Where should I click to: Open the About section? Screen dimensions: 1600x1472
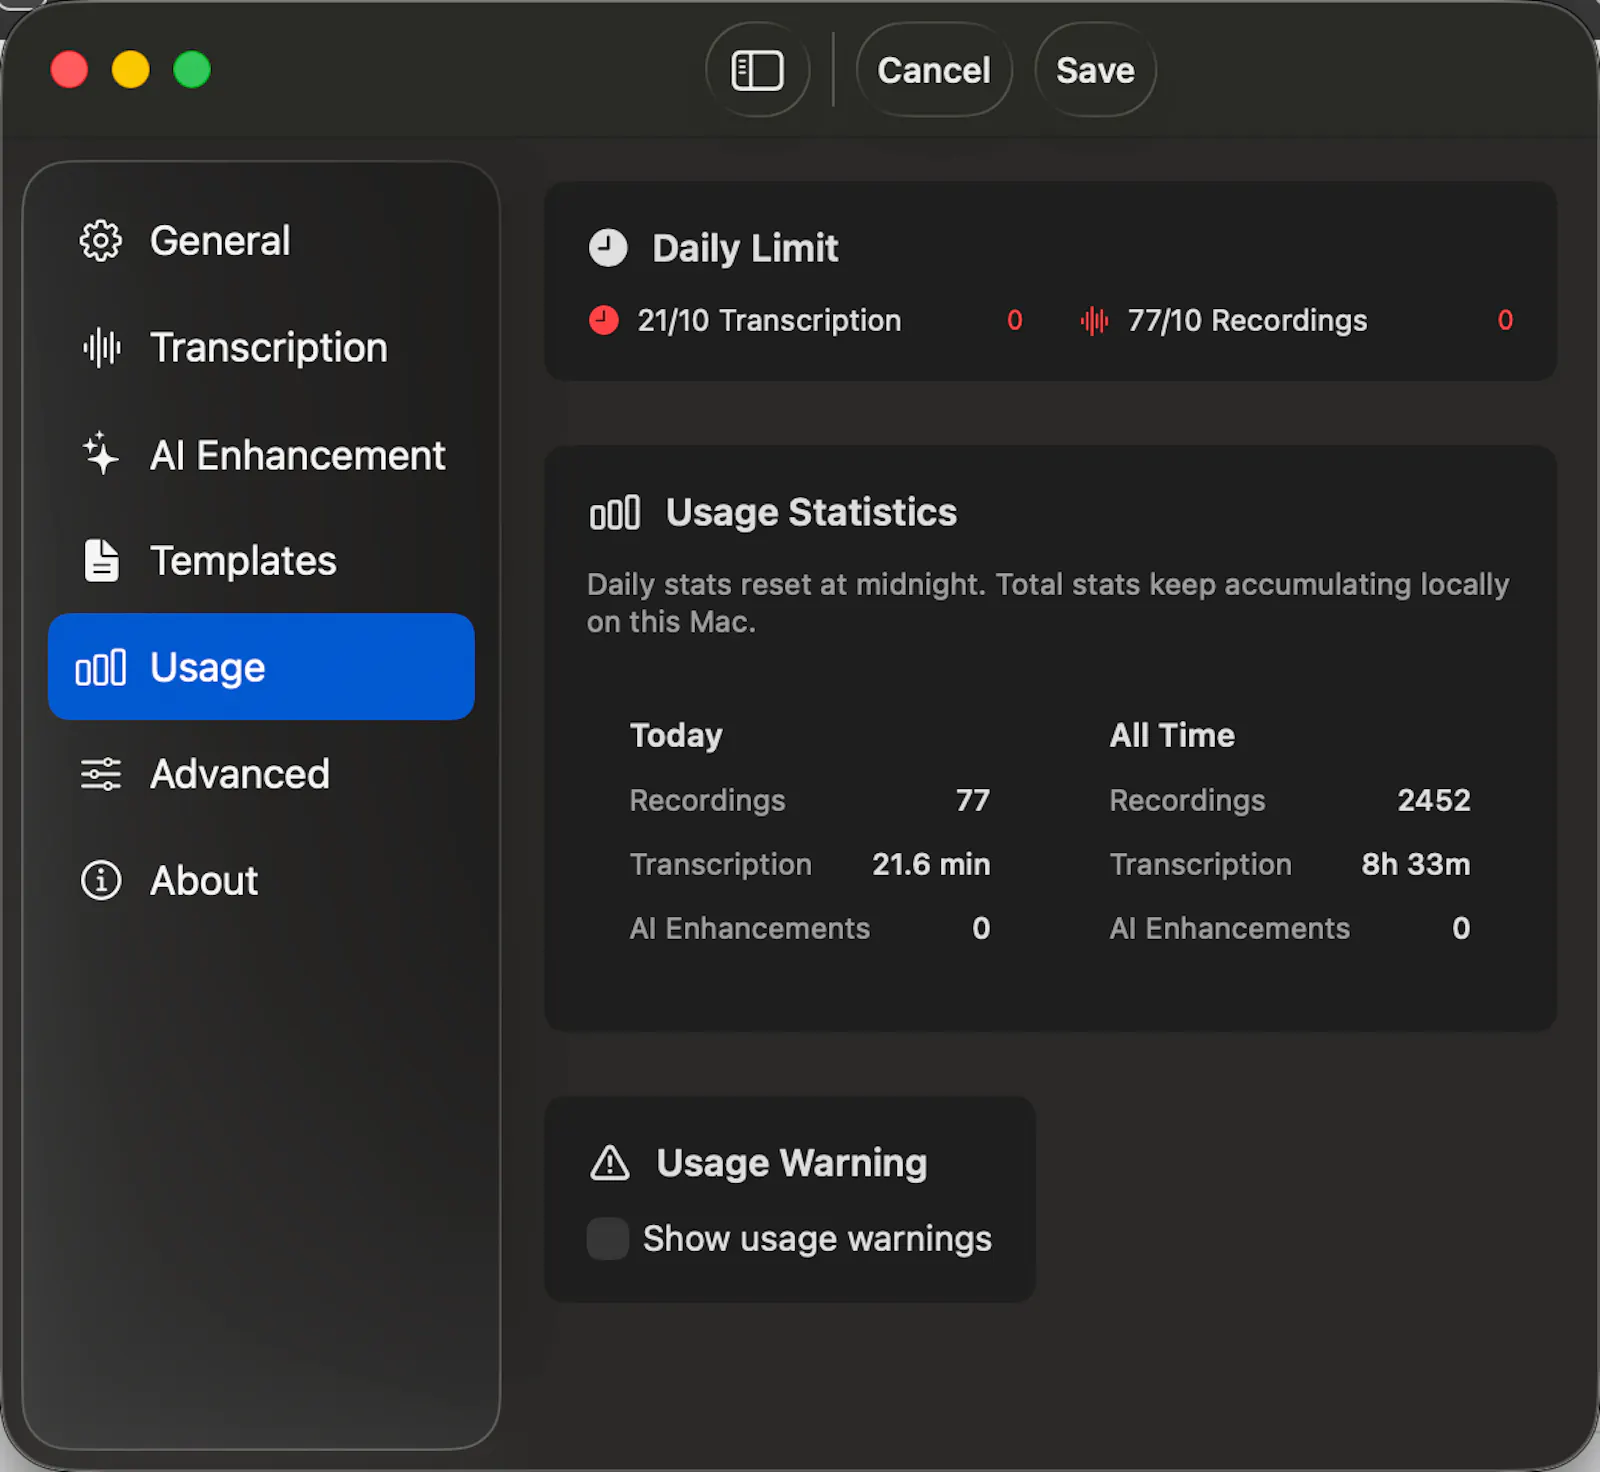coord(261,881)
